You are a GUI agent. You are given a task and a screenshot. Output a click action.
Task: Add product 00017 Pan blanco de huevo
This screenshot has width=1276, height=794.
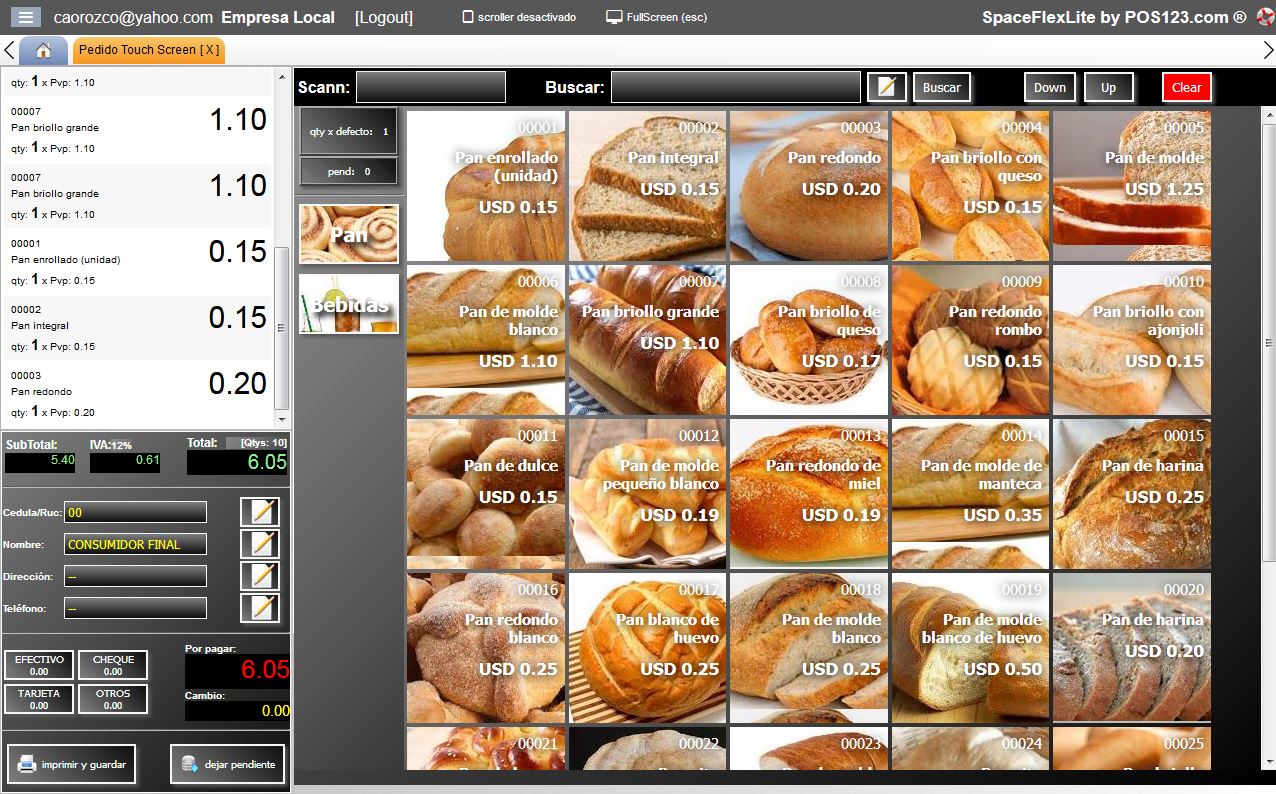(x=648, y=648)
